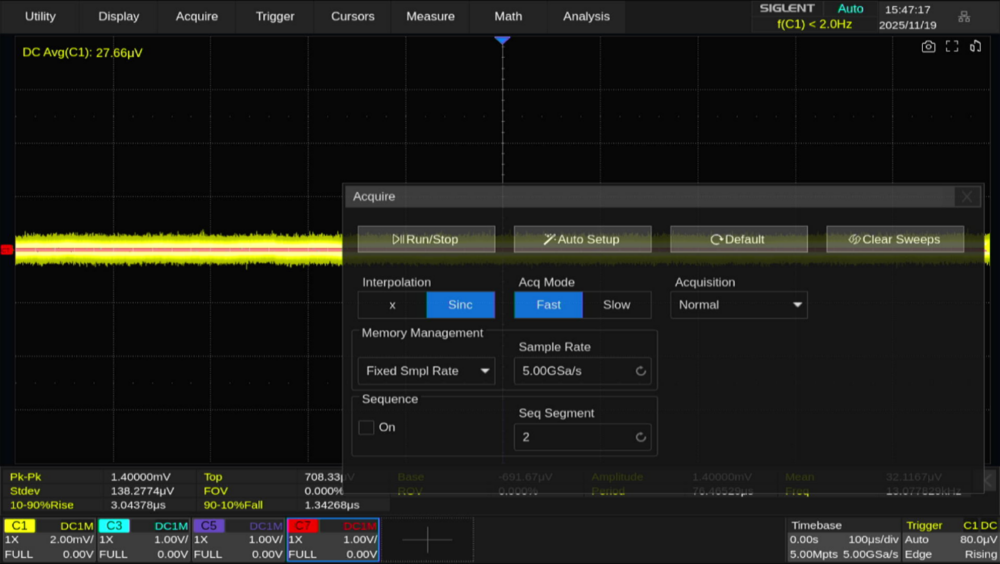The height and width of the screenshot is (564, 1000).
Task: Enable the Sequence On checkbox
Action: (x=367, y=427)
